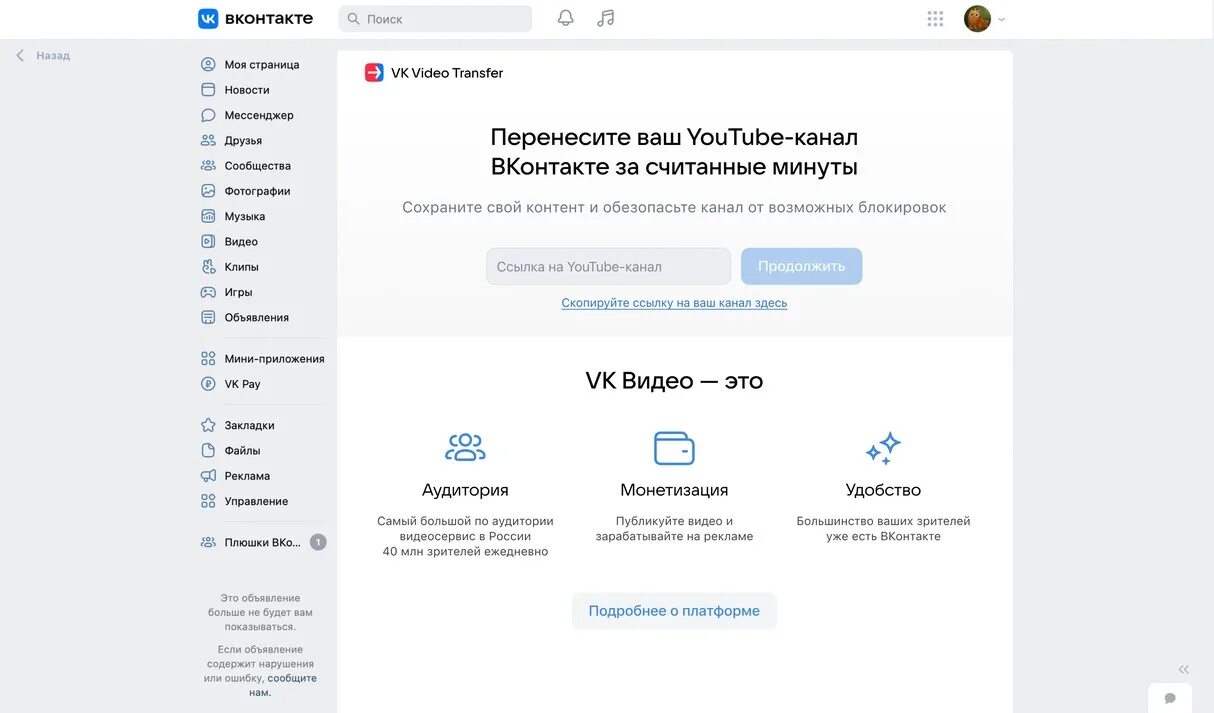The width and height of the screenshot is (1214, 713).
Task: Click the Друзья people icon
Action: pos(208,141)
